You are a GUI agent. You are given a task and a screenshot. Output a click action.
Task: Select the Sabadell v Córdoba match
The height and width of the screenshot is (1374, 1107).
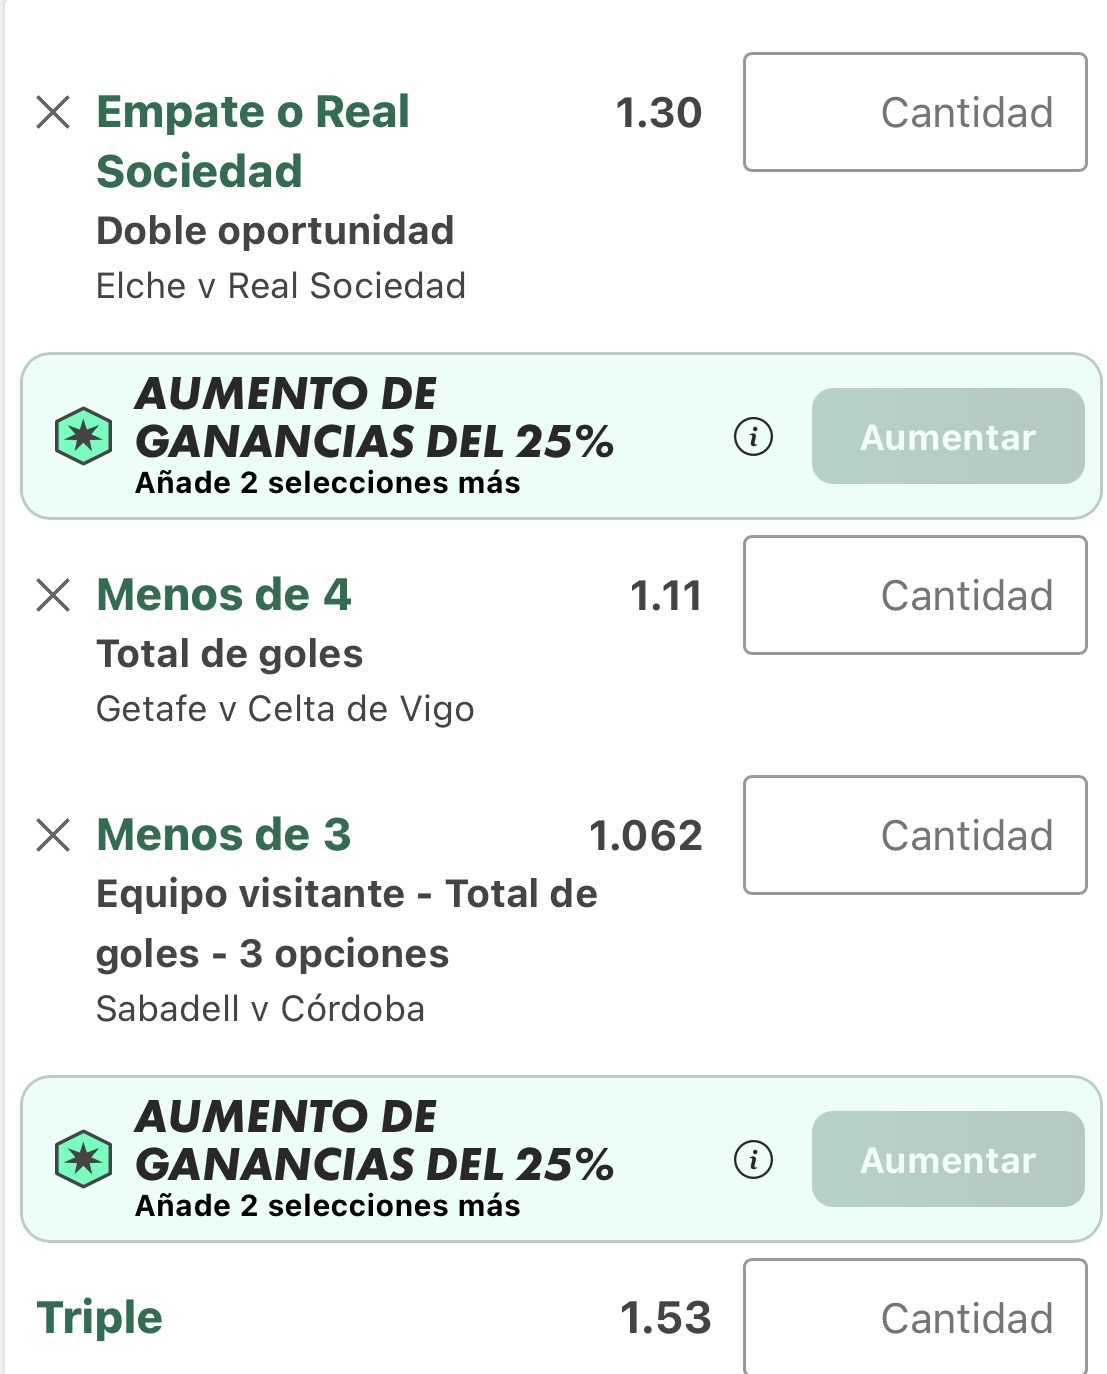260,1009
